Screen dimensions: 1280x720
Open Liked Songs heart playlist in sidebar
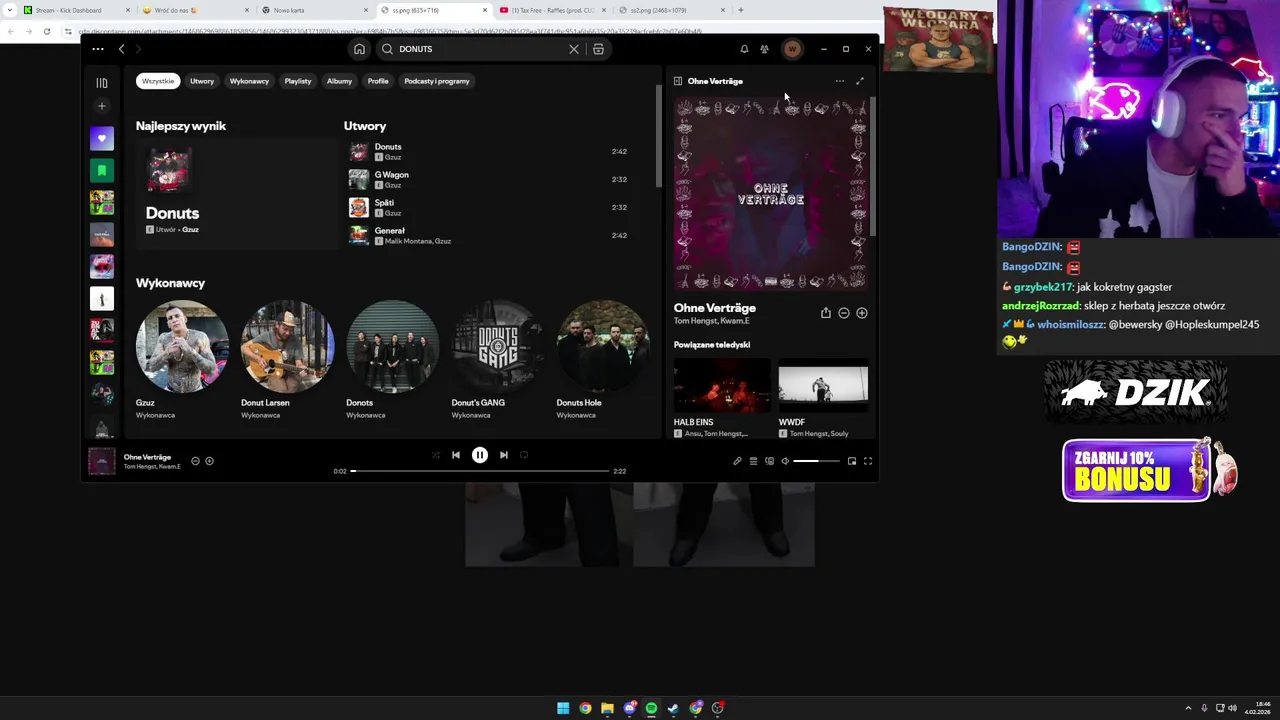coord(101,138)
